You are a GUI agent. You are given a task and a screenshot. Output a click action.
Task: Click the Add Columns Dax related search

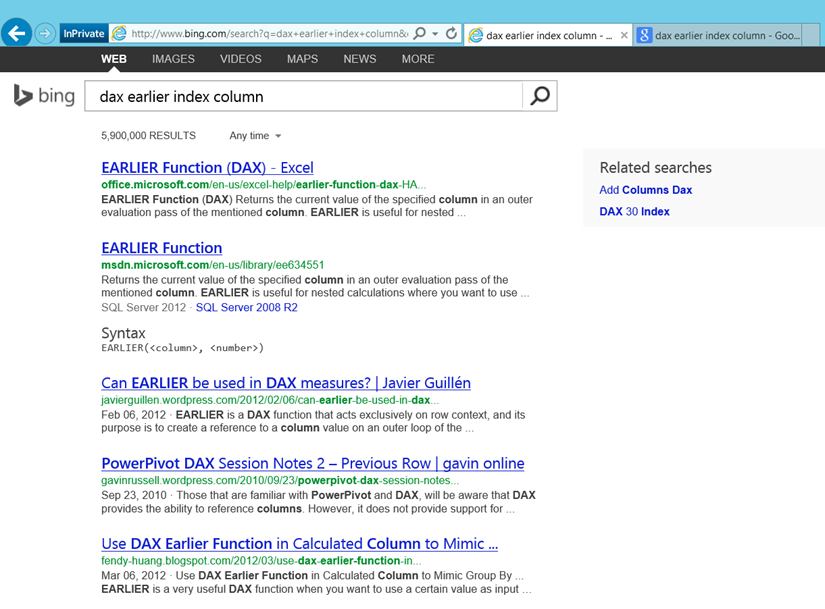coord(645,189)
